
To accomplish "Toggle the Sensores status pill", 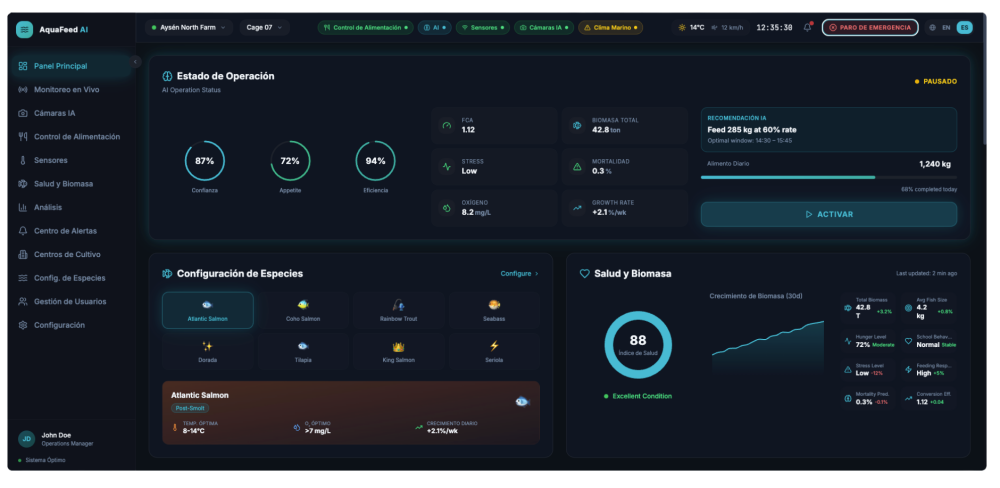I will pos(482,27).
